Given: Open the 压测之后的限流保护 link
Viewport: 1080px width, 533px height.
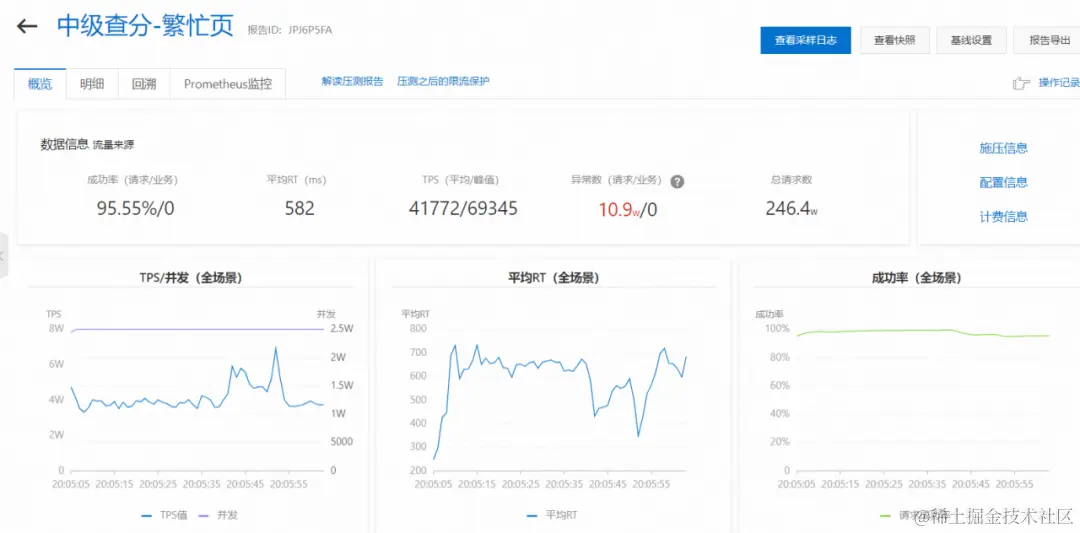Looking at the screenshot, I should (x=443, y=81).
